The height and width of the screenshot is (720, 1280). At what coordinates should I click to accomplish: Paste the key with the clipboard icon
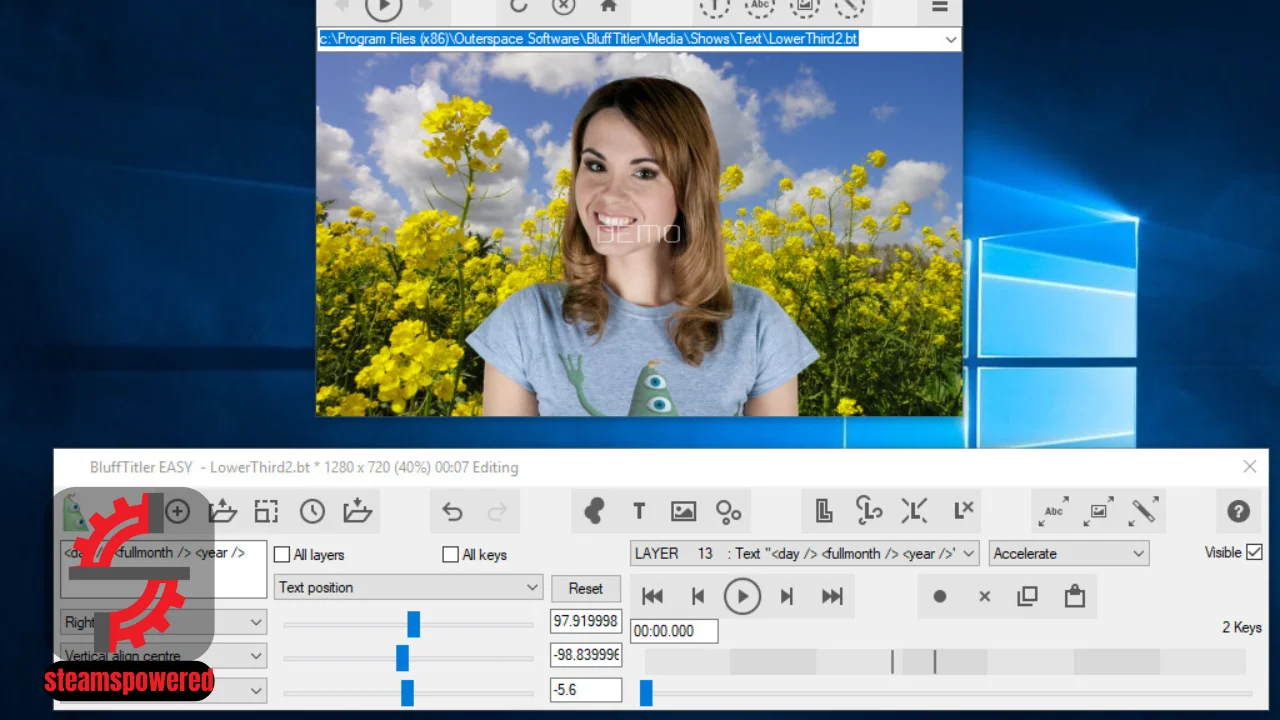click(x=1075, y=596)
